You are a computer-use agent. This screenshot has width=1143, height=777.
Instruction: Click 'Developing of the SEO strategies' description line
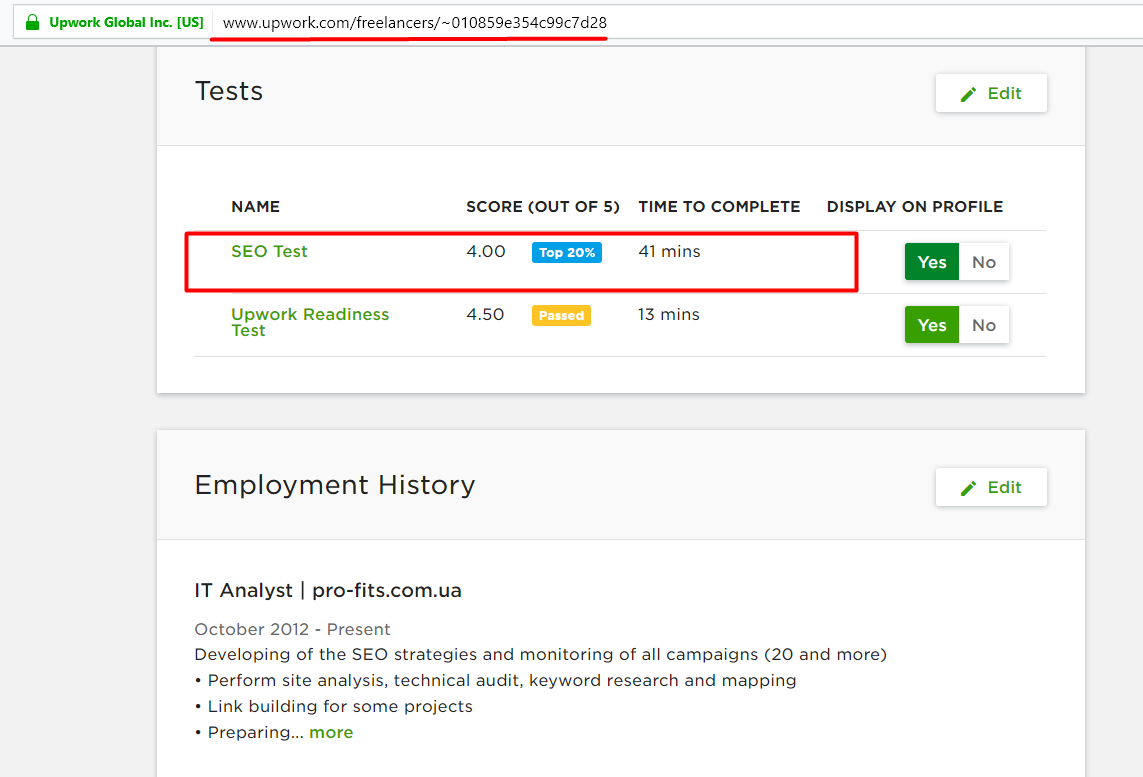pos(541,655)
